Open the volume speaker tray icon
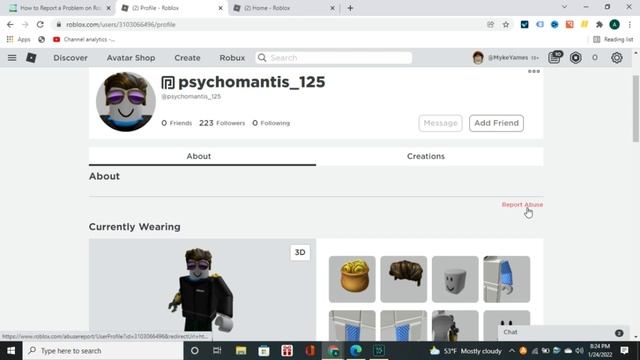The width and height of the screenshot is (640, 360). tap(579, 351)
